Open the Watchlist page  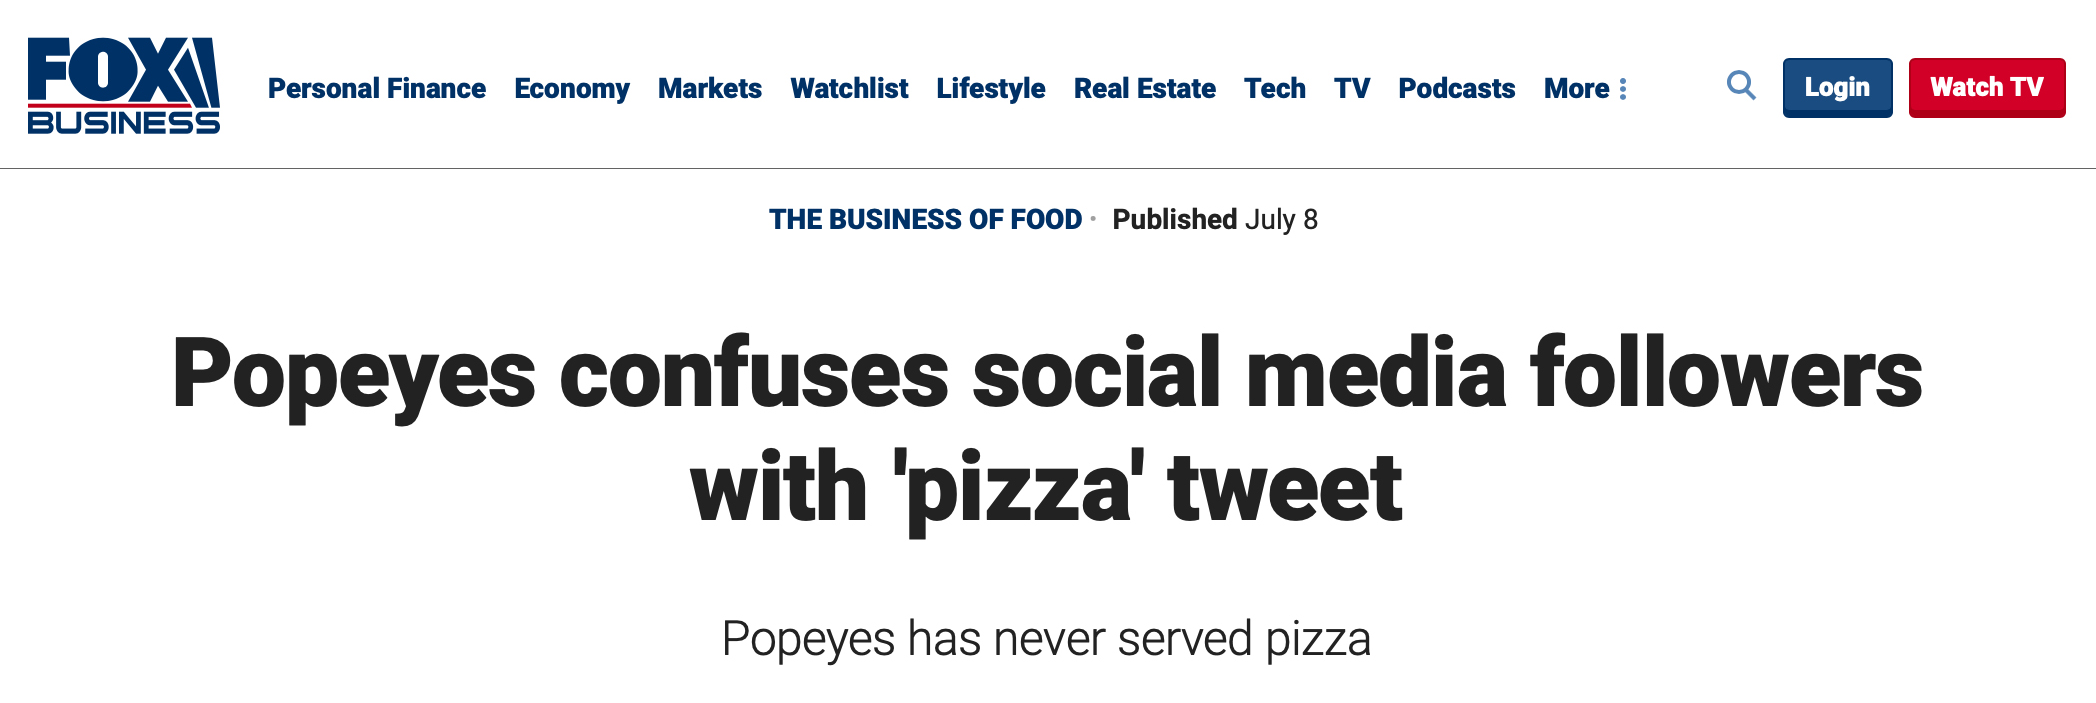[849, 89]
